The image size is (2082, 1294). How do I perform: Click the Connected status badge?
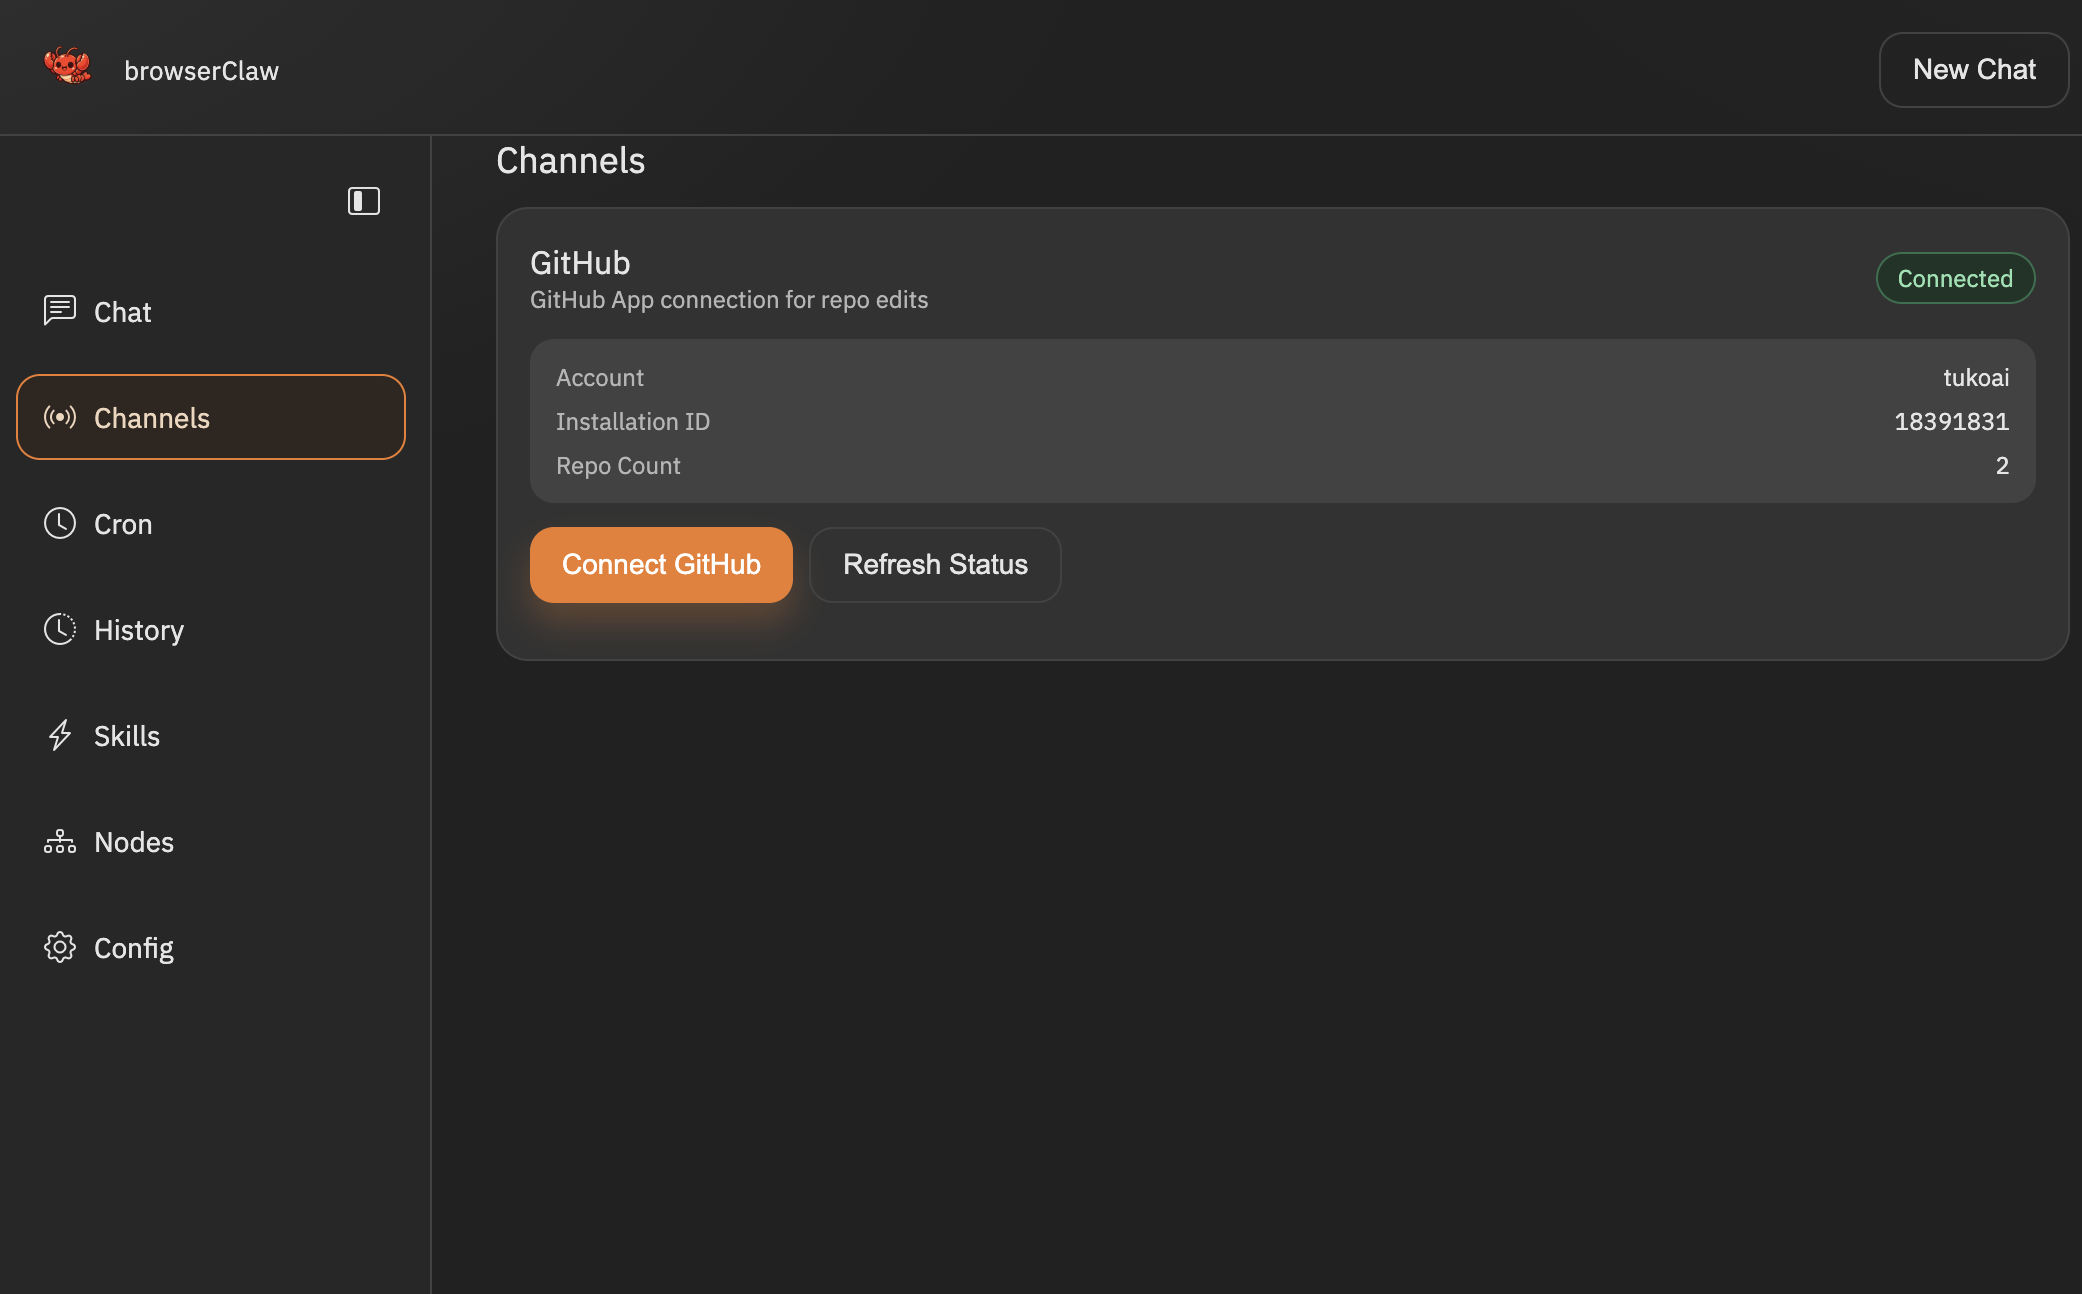[1955, 278]
